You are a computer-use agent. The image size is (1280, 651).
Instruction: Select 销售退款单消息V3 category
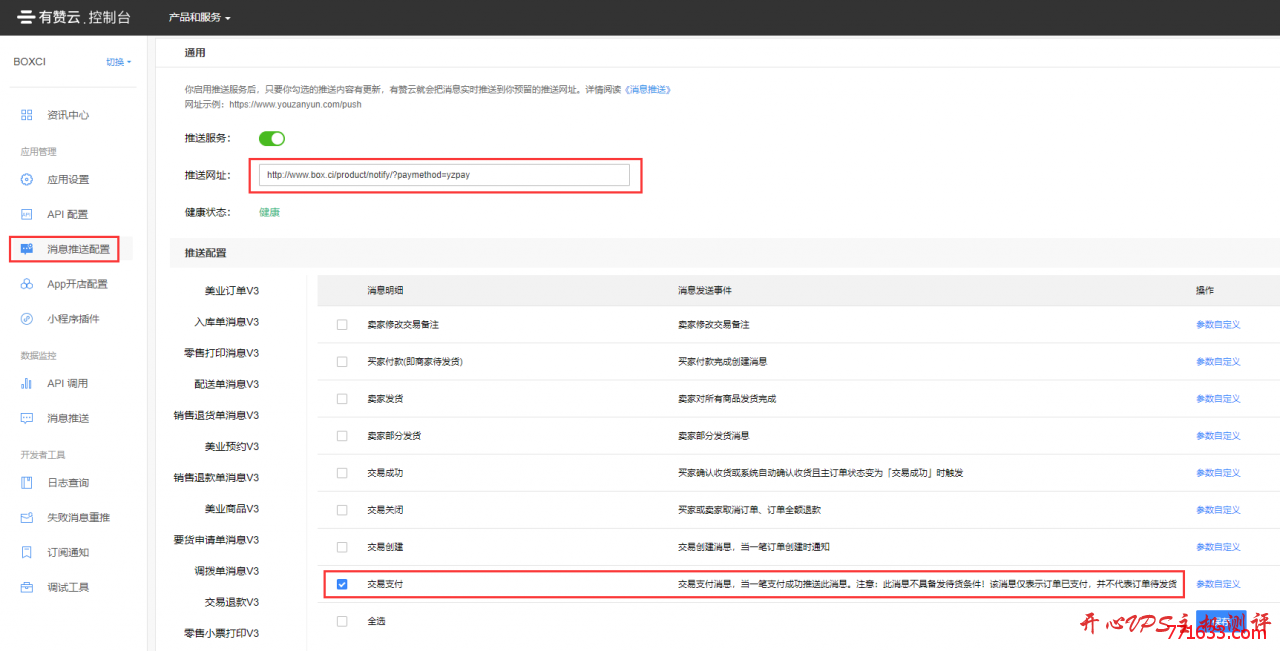pos(216,477)
